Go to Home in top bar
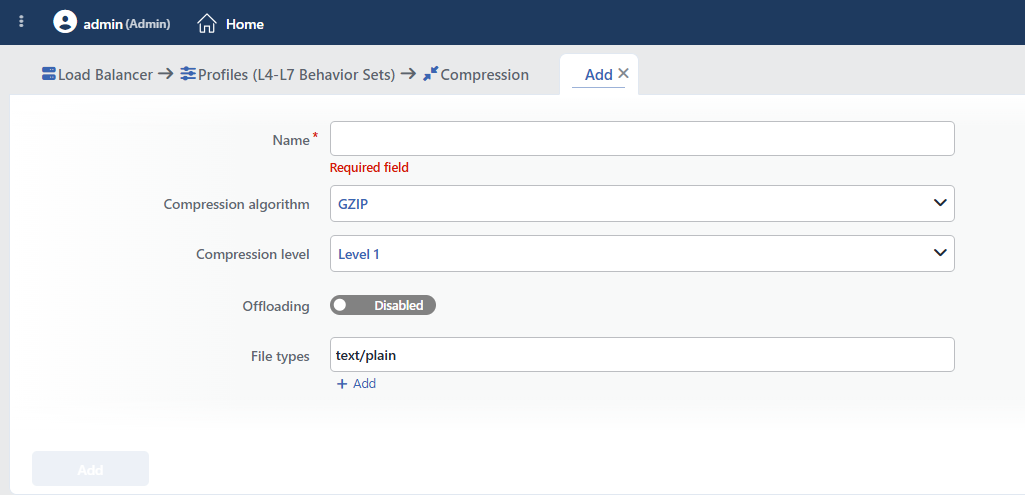1025x495 pixels. pos(245,24)
